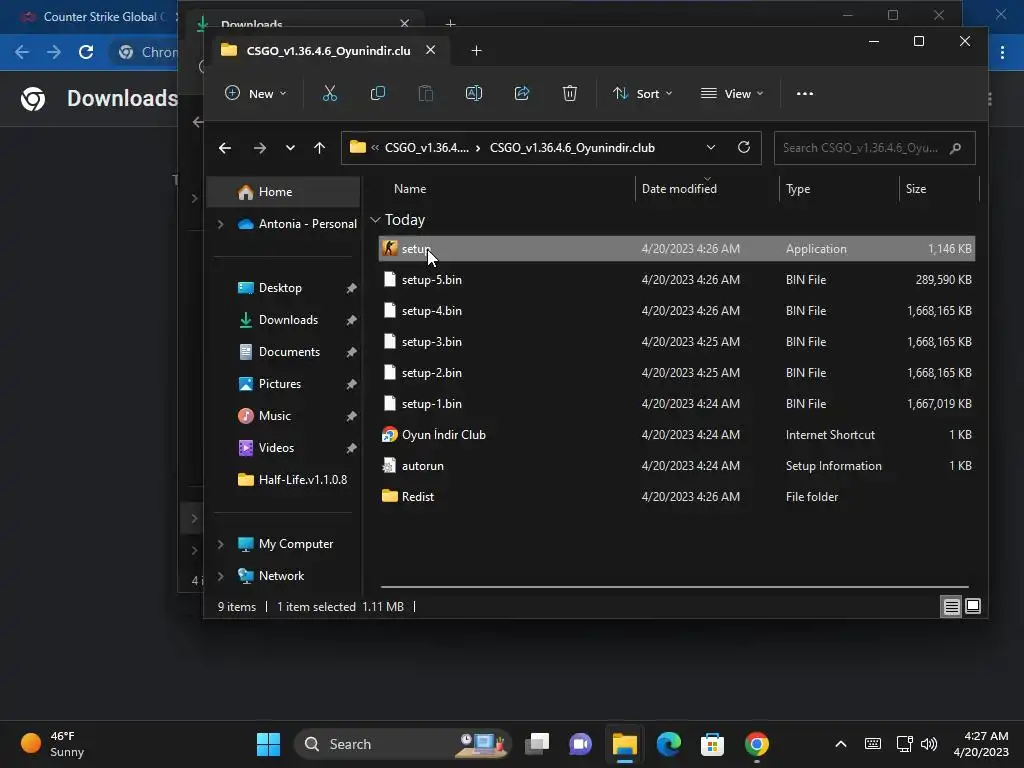Collapse the Today group
The height and width of the screenshot is (768, 1024).
point(376,220)
